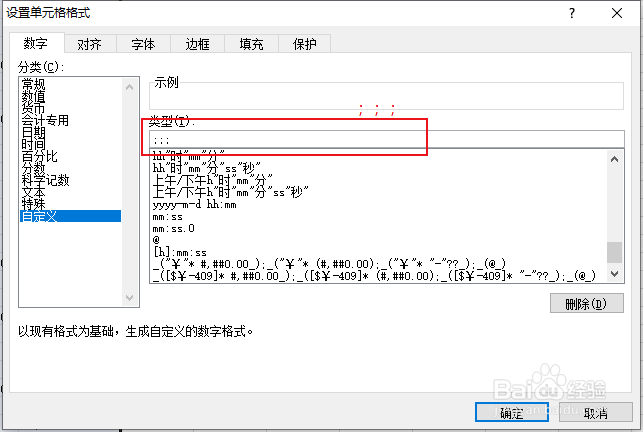Choose format hh"时"mm"分"ss"秒"
This screenshot has width=643, height=432.
coord(379,168)
